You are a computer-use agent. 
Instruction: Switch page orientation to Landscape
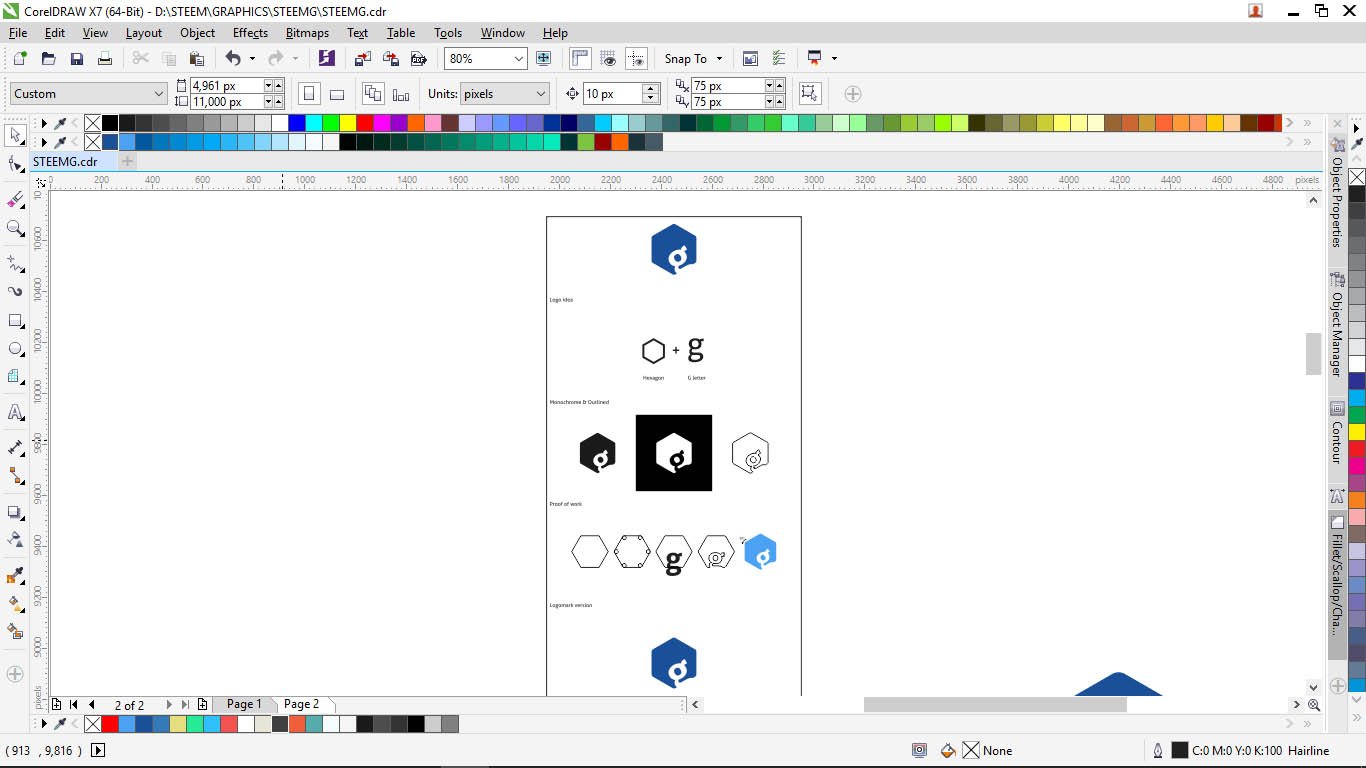337,94
